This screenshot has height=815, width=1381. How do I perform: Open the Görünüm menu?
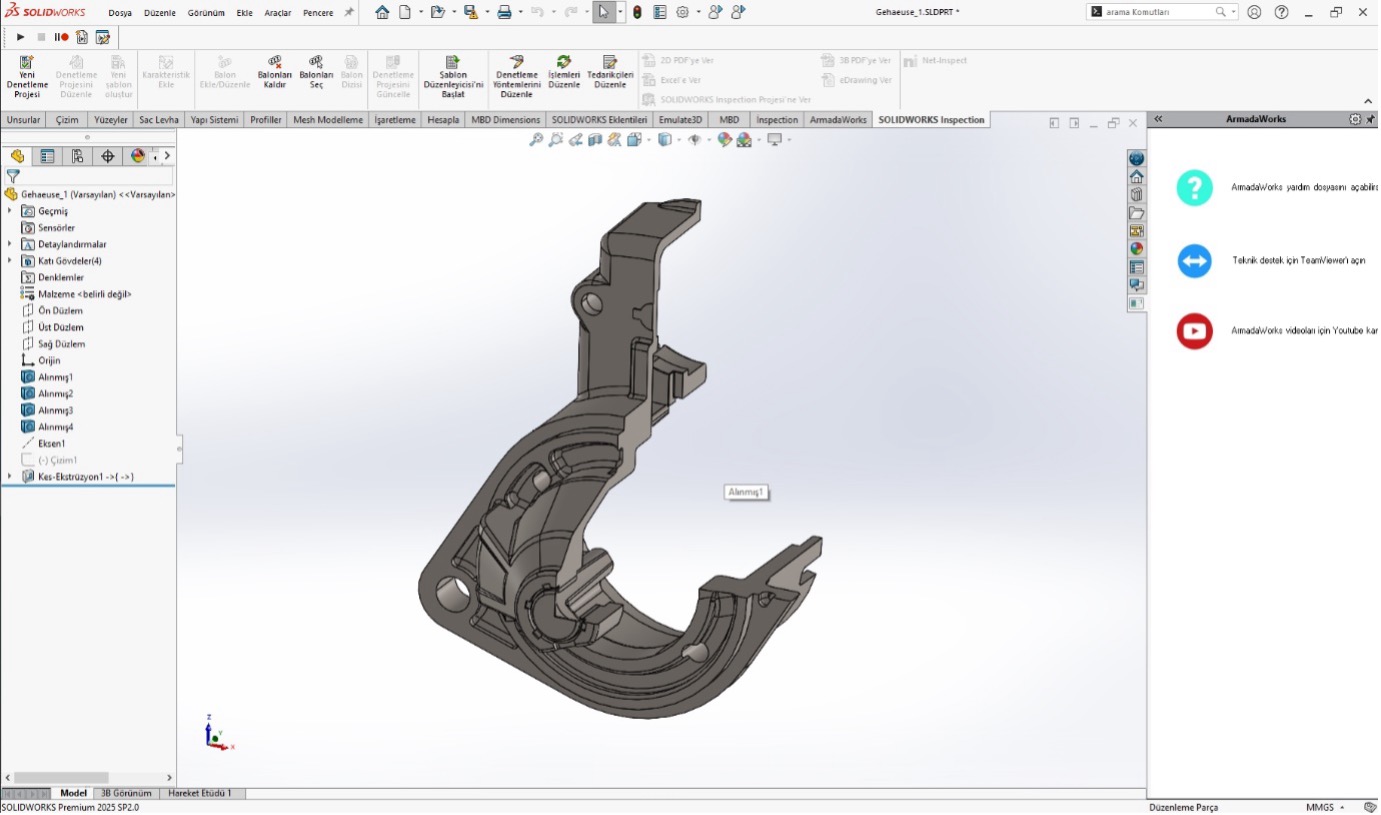[206, 13]
